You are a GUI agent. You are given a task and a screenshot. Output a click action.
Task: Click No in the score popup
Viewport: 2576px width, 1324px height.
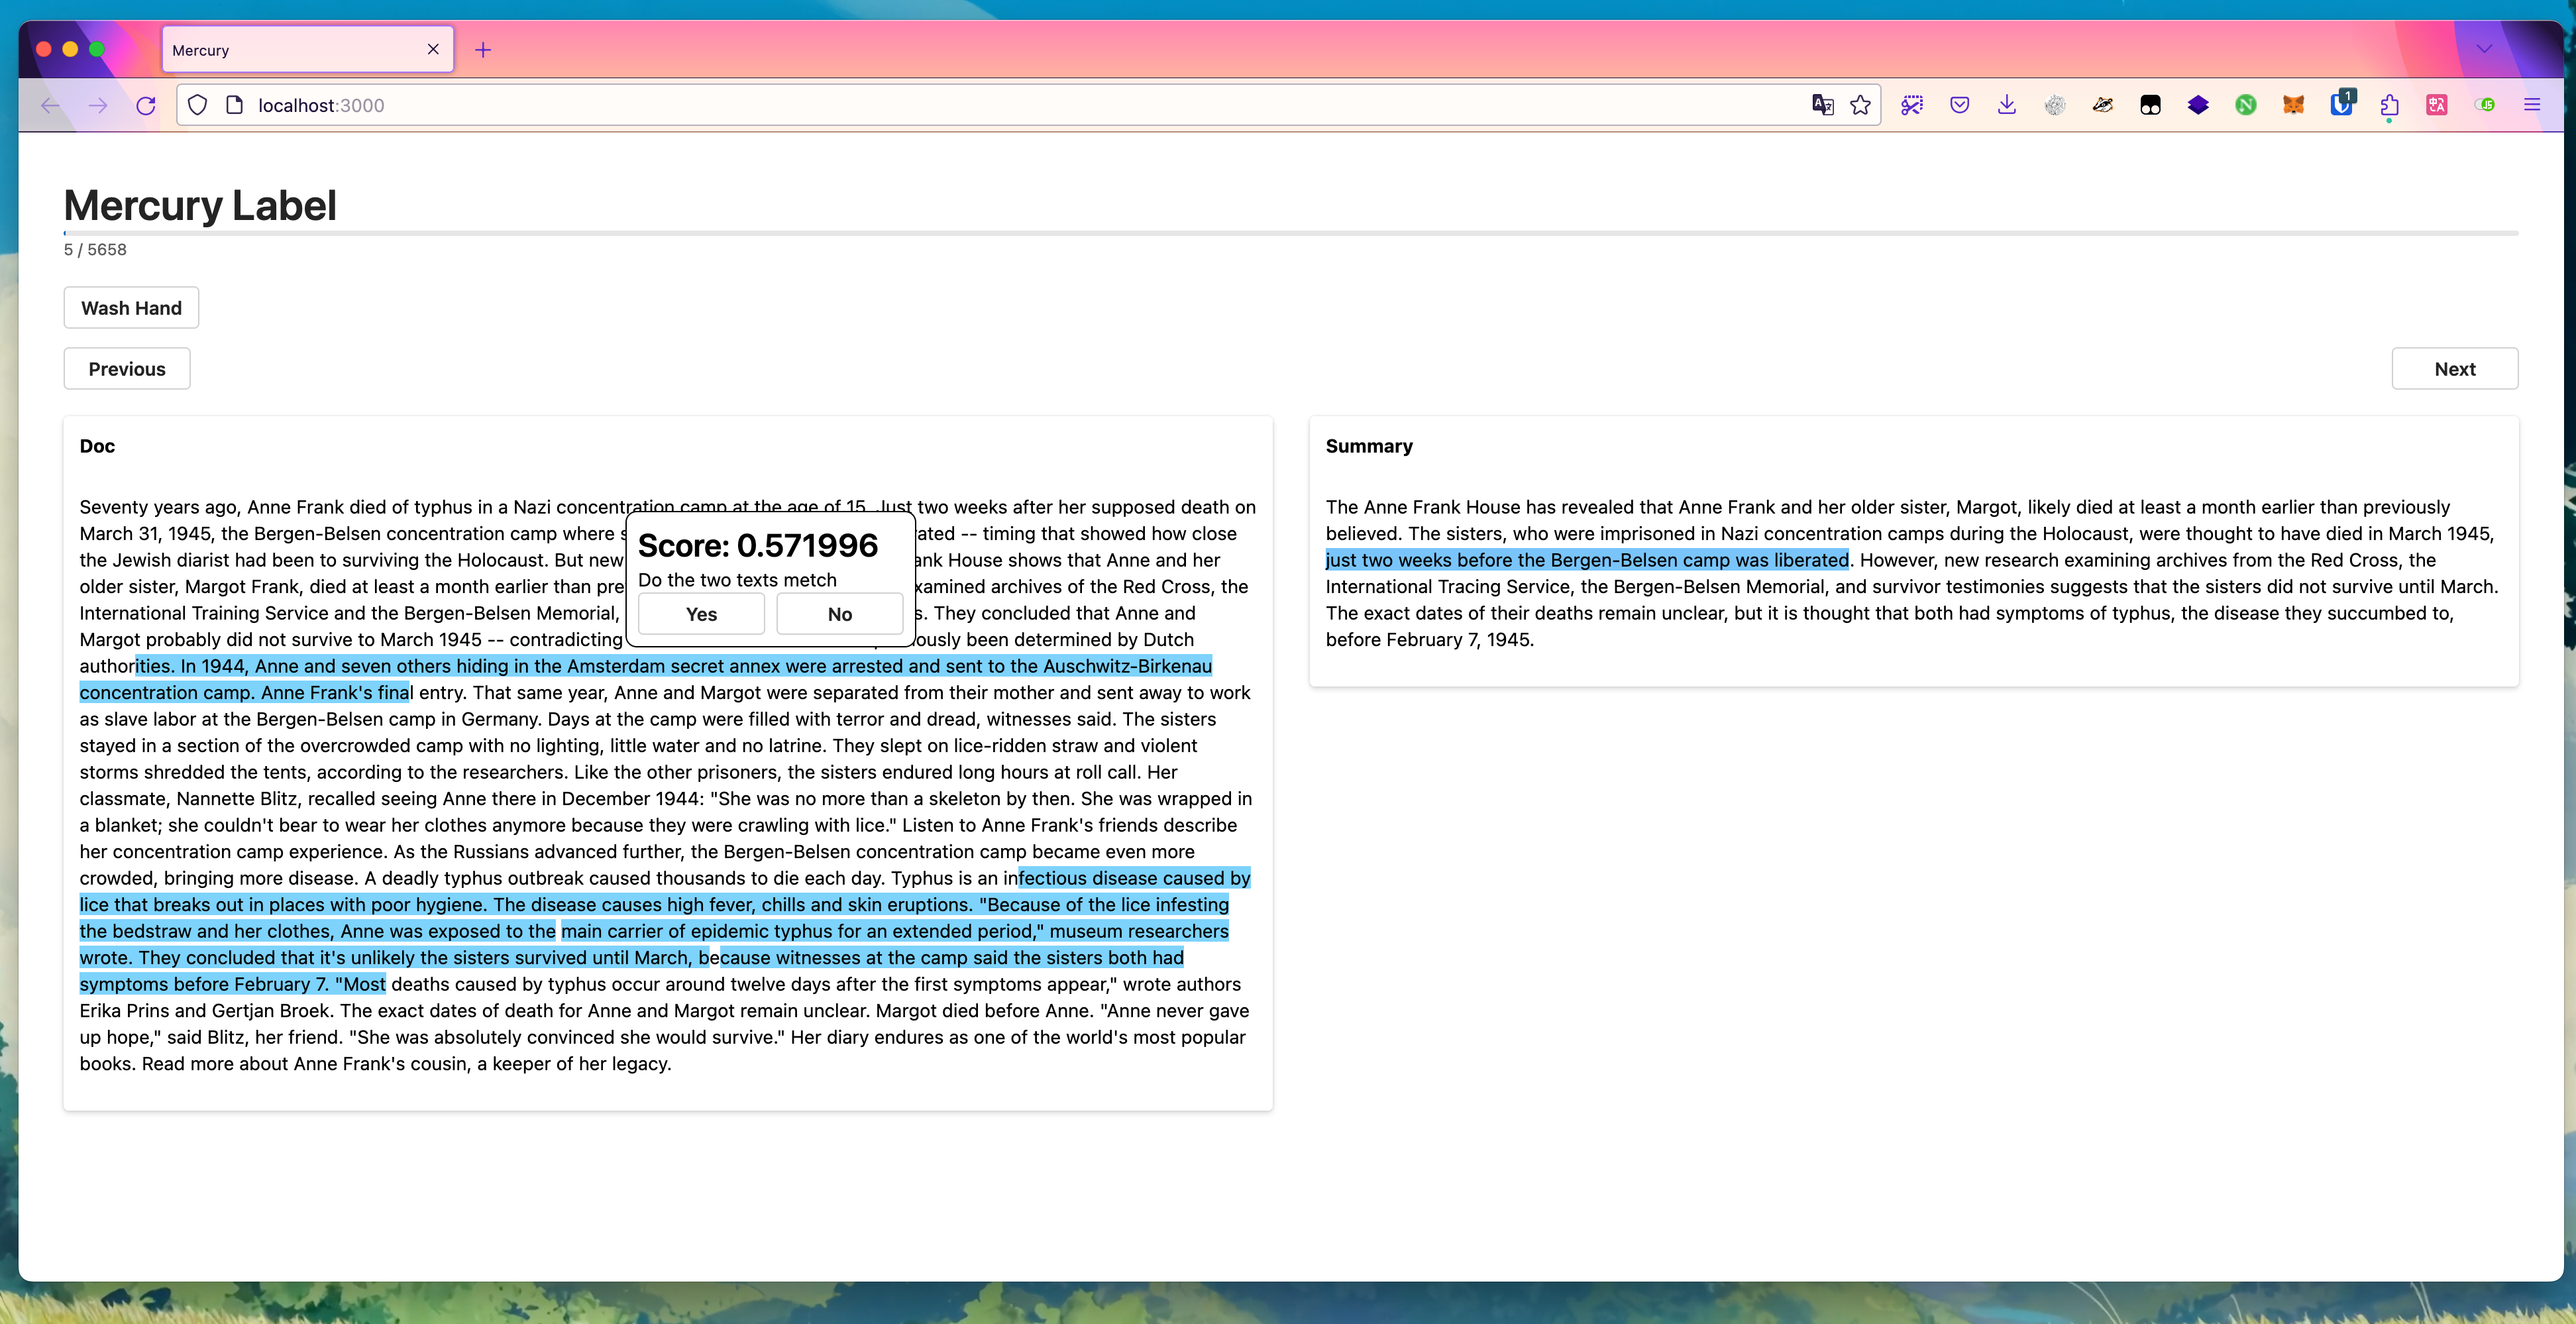pos(839,614)
